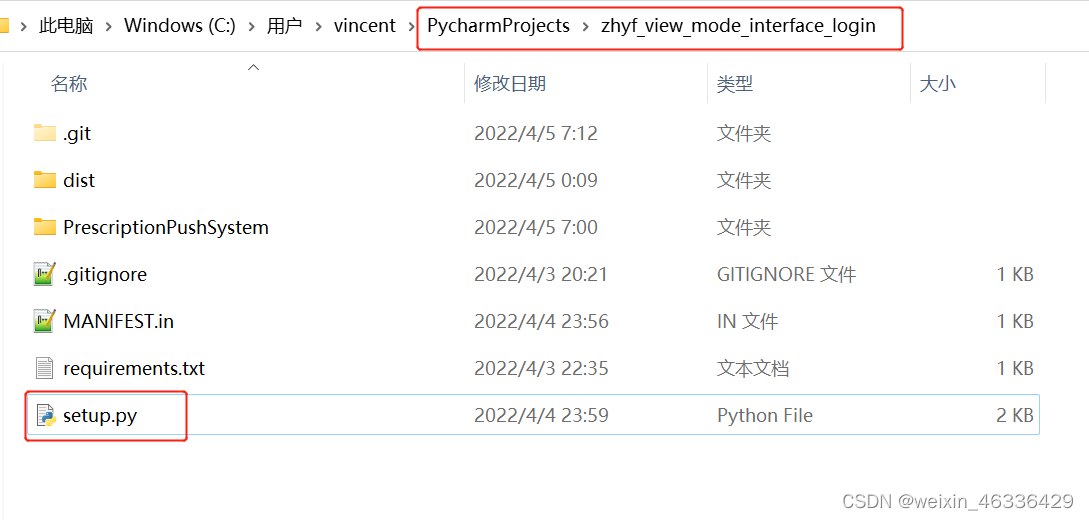Navigate to PycharmProjects in breadcrumb
1089x520 pixels.
[x=498, y=26]
